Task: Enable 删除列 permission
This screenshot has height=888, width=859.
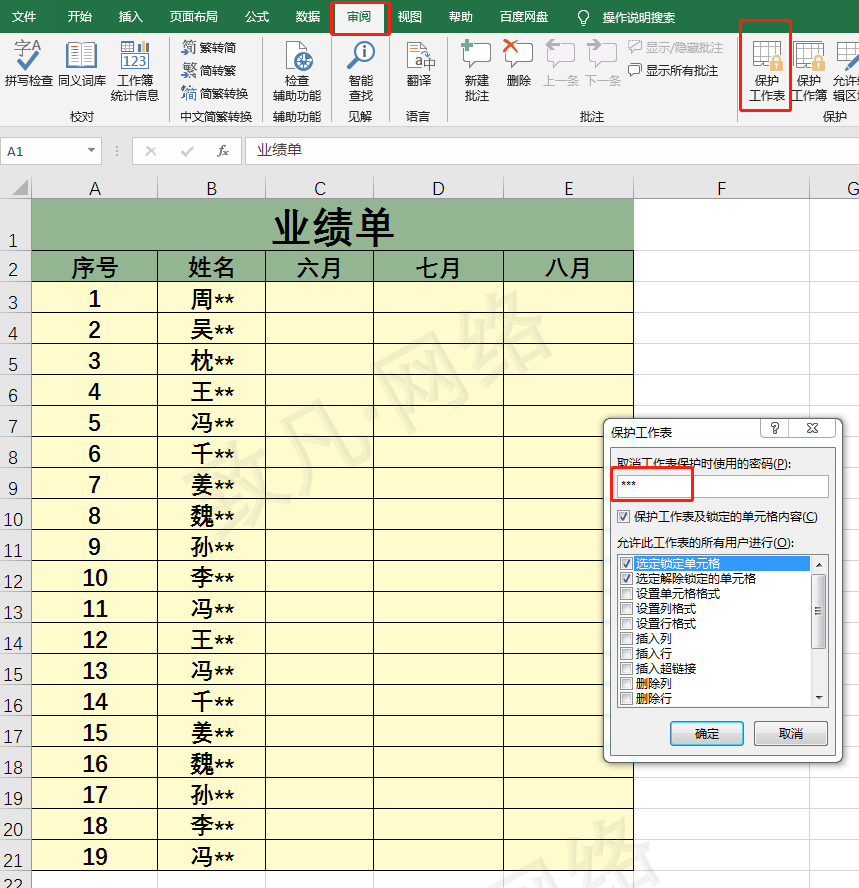Action: [x=626, y=684]
